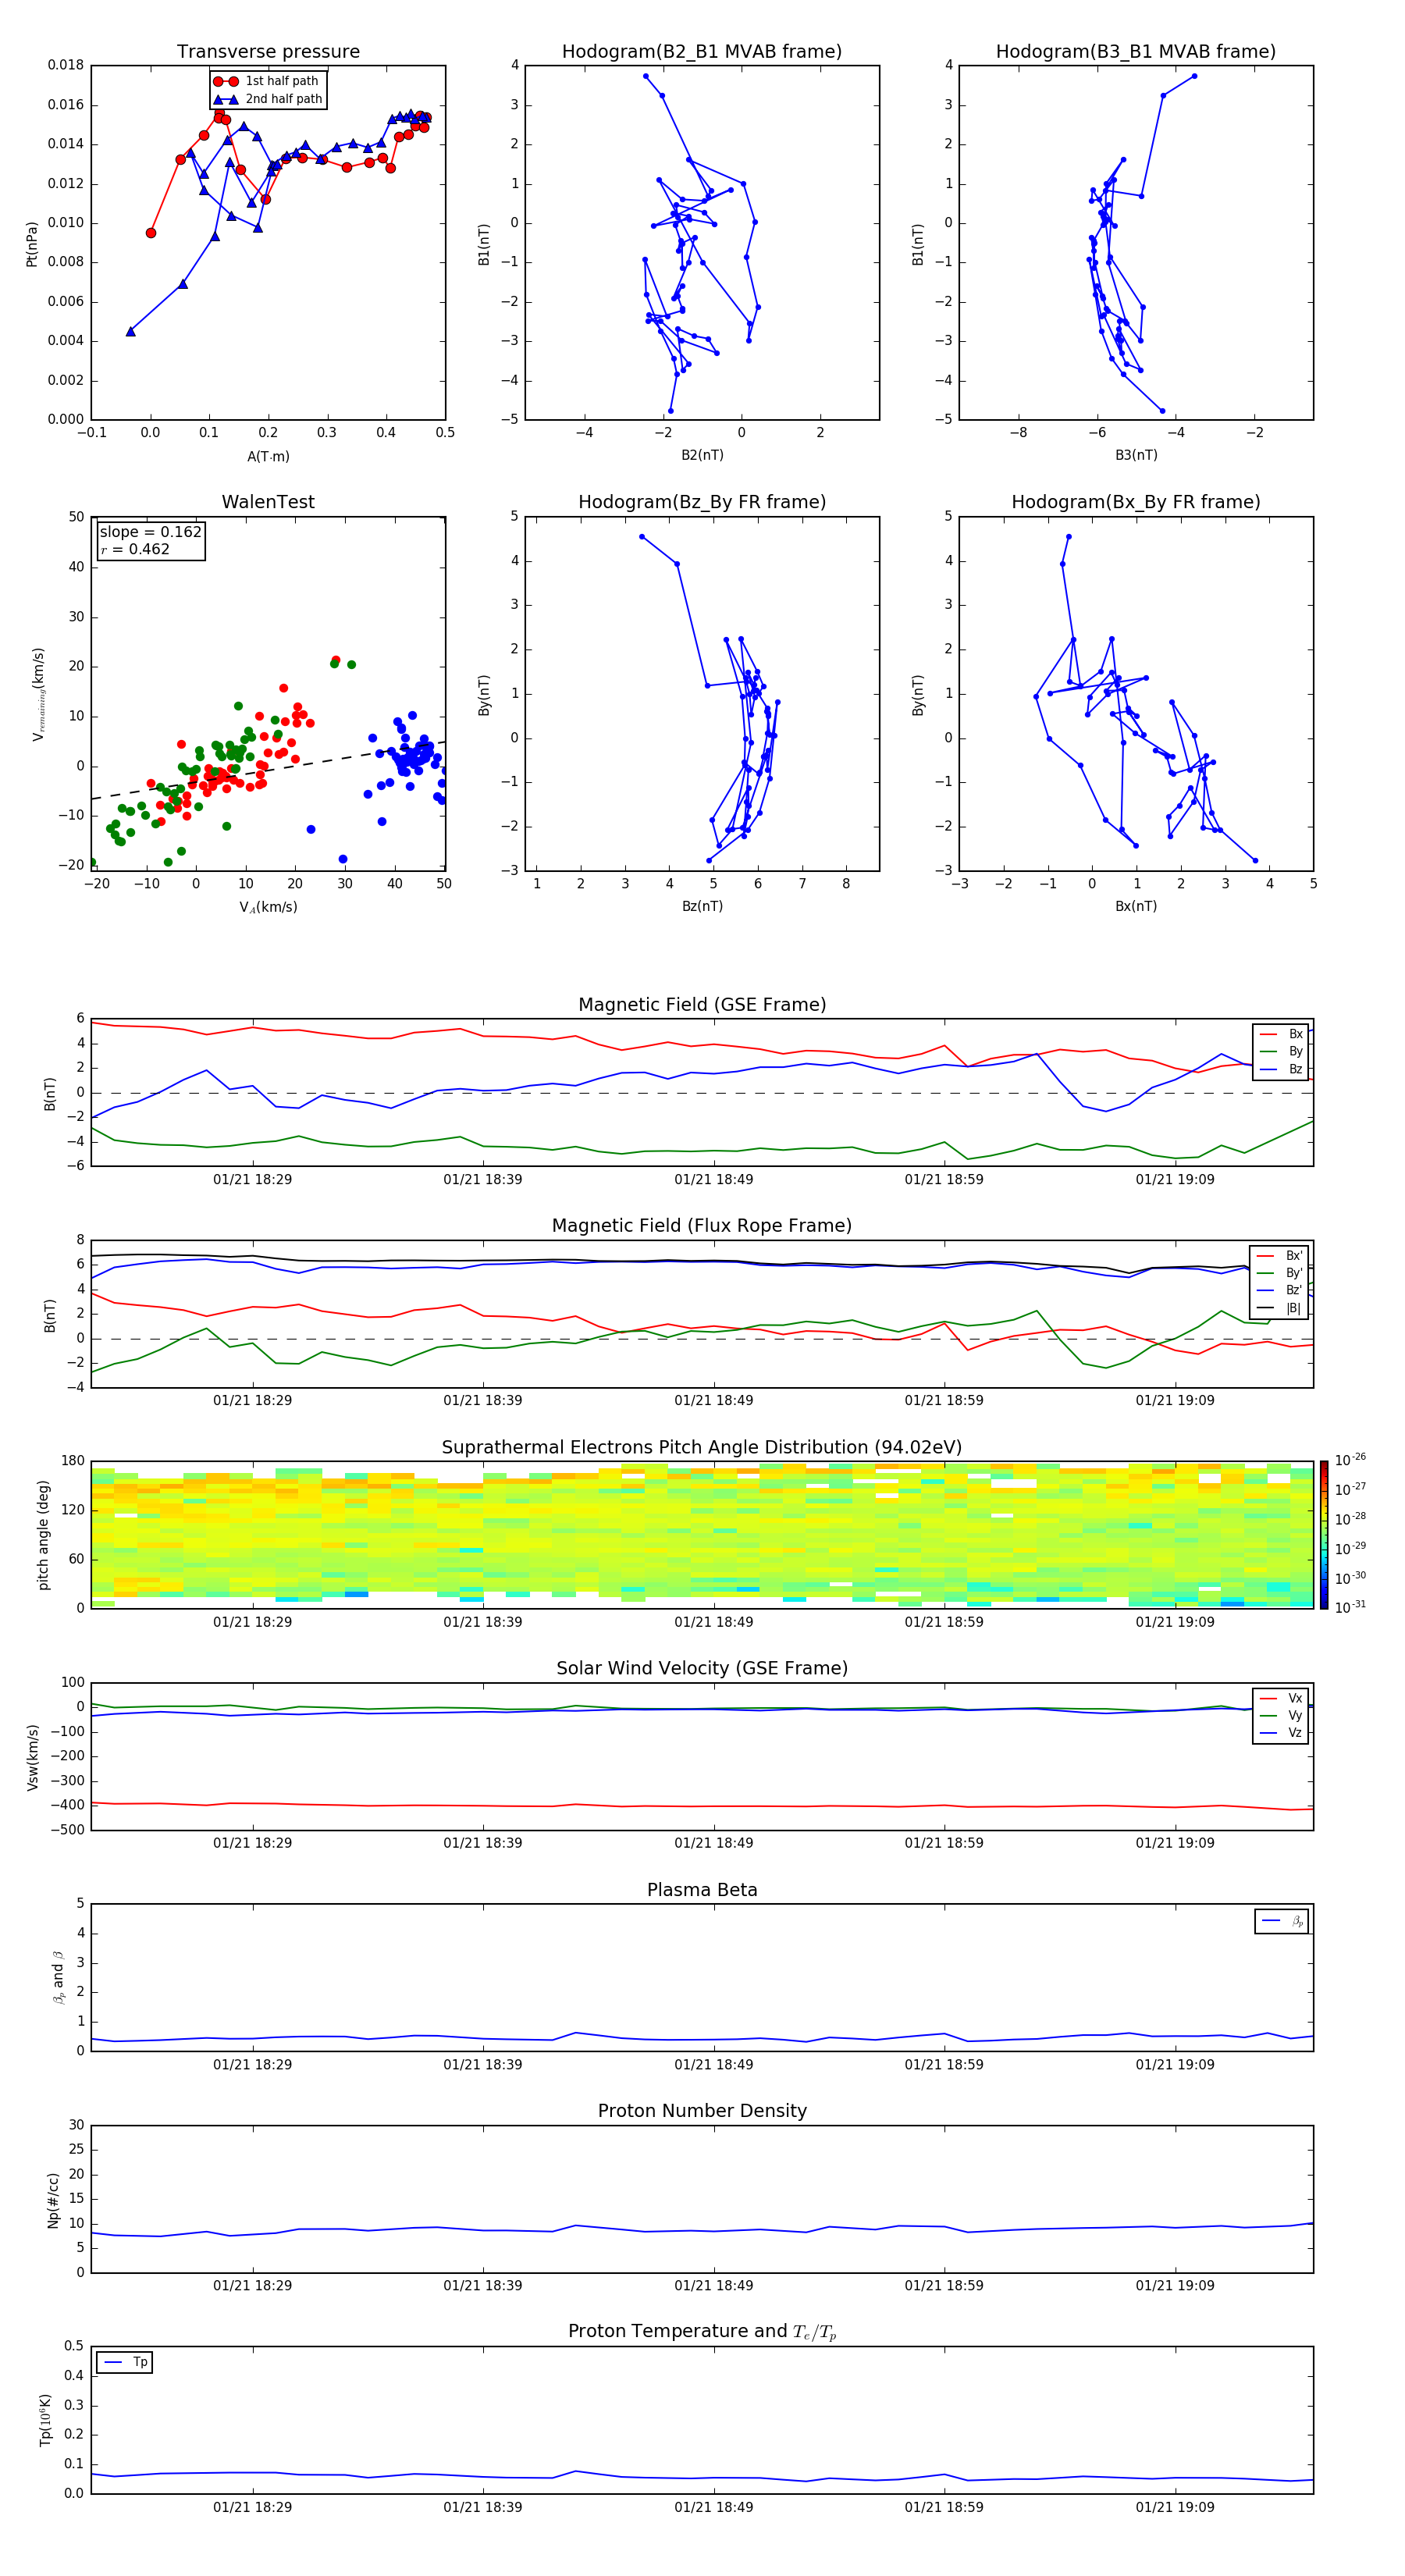
Task: Click the "βp and β" y-axis label
Action: [58, 1978]
